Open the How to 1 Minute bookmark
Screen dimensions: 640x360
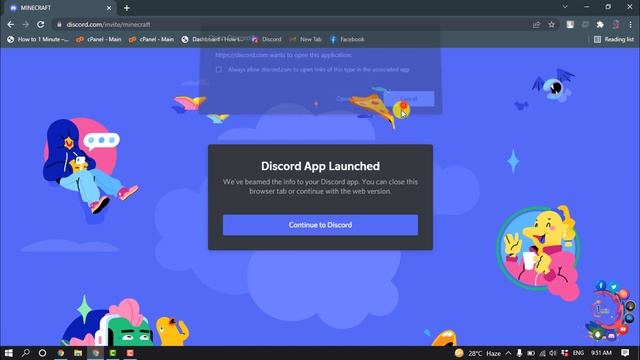tap(38, 39)
